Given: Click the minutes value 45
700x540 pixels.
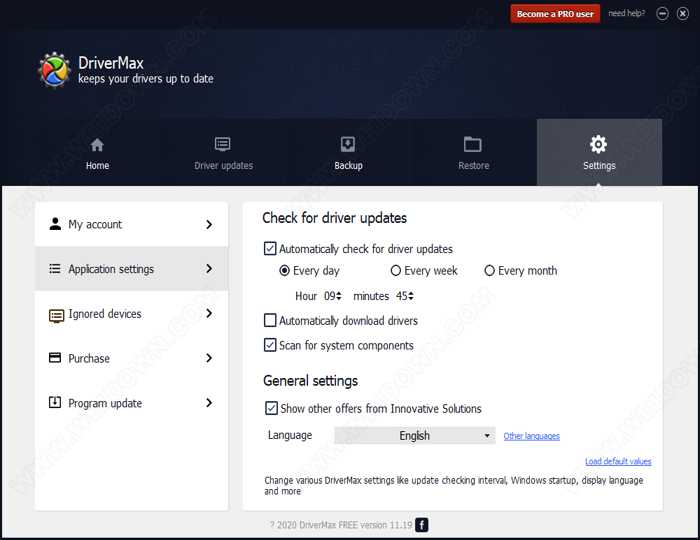Looking at the screenshot, I should 401,296.
